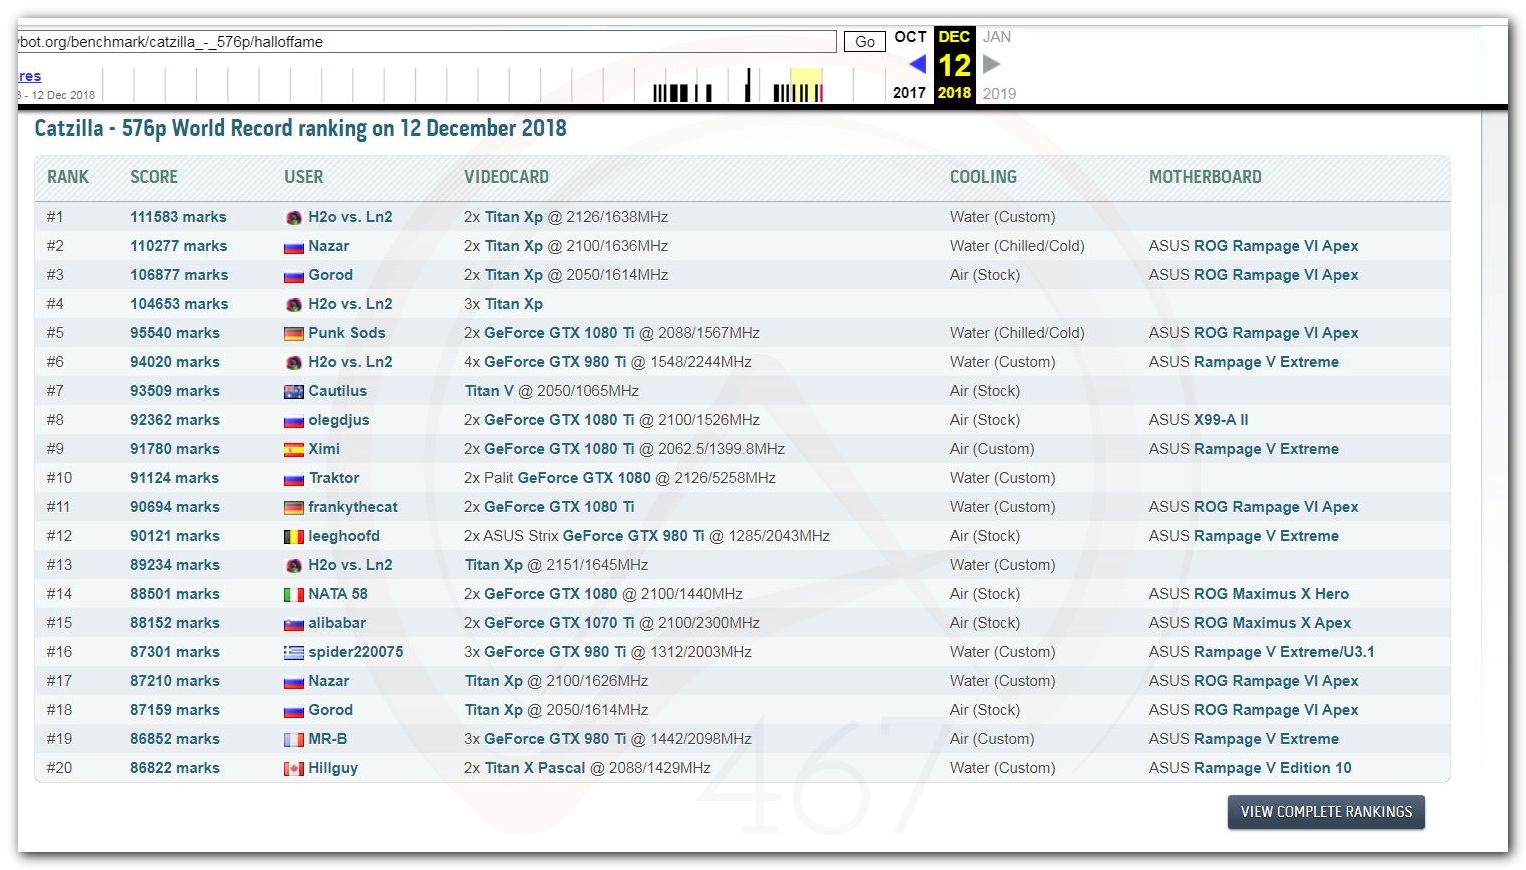The image size is (1526, 870).
Task: Open the Rampage V Edition 10 motherboard link
Action: 1272,768
